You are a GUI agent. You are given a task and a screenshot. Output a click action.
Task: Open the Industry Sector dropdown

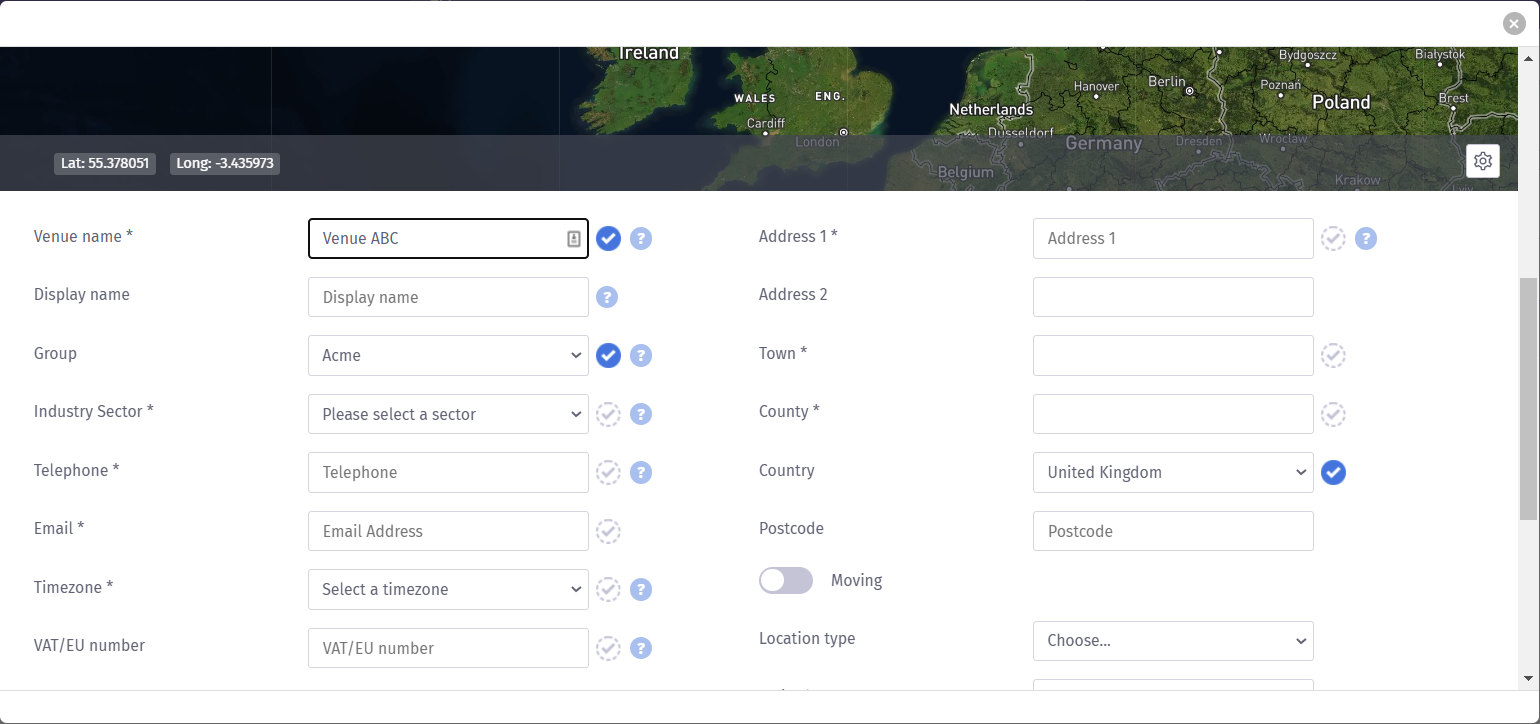(x=448, y=414)
